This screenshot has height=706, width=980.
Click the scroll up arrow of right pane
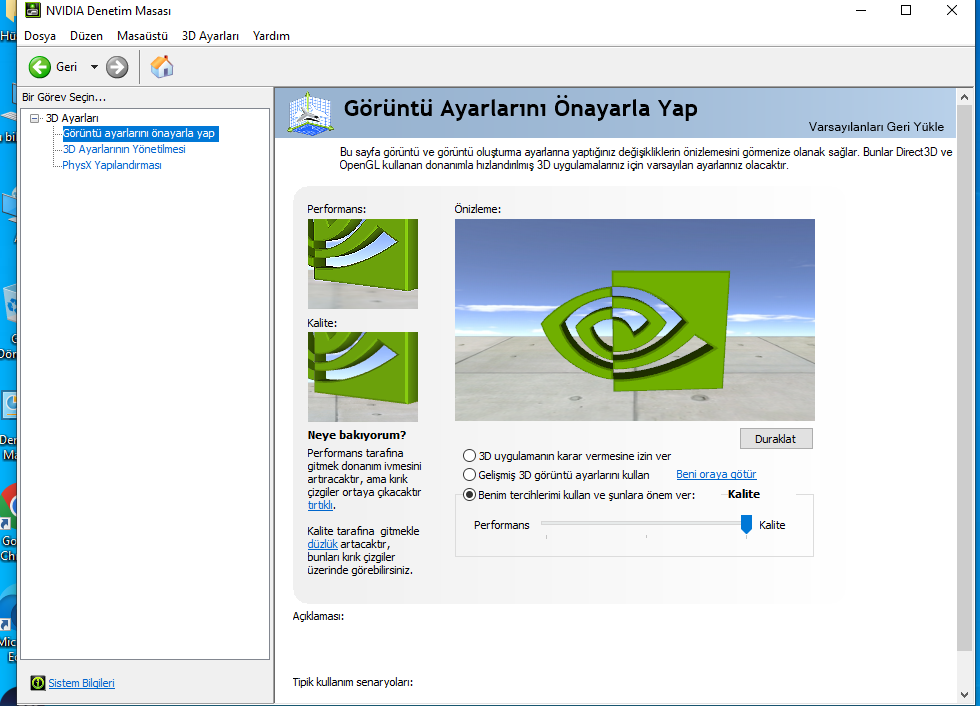coord(964,97)
